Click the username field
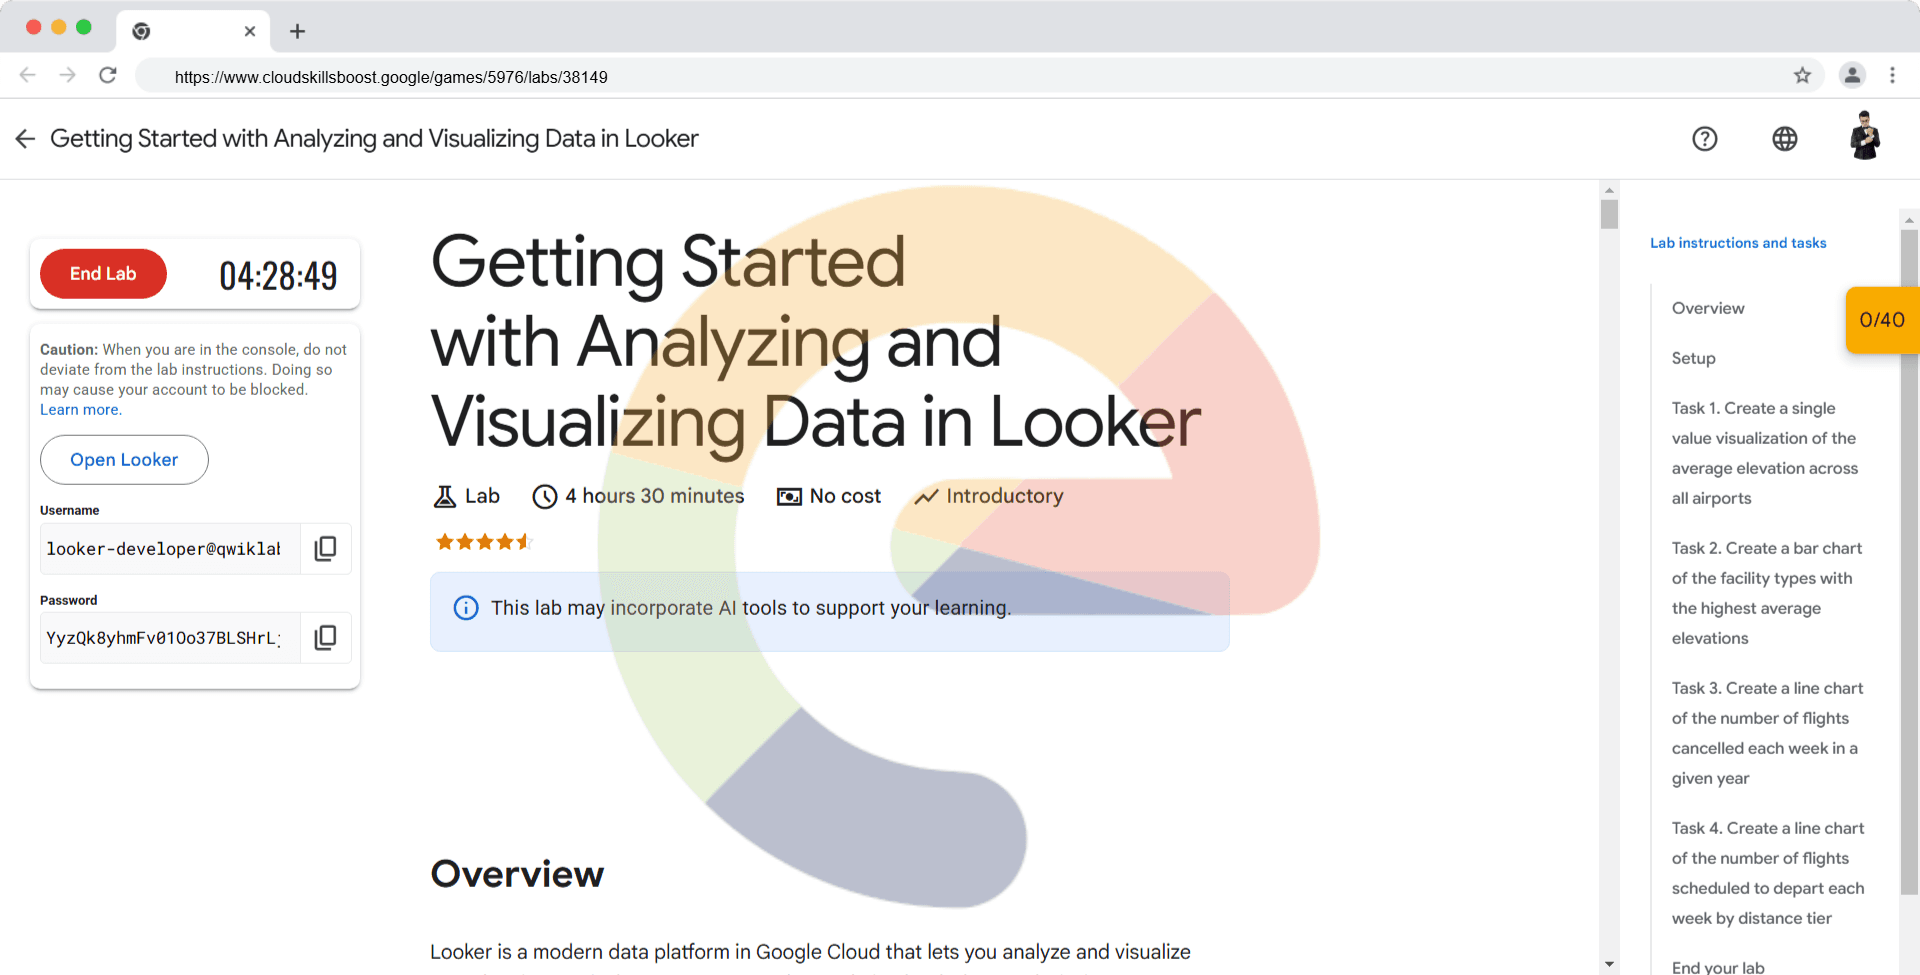Image resolution: width=1920 pixels, height=975 pixels. point(170,548)
